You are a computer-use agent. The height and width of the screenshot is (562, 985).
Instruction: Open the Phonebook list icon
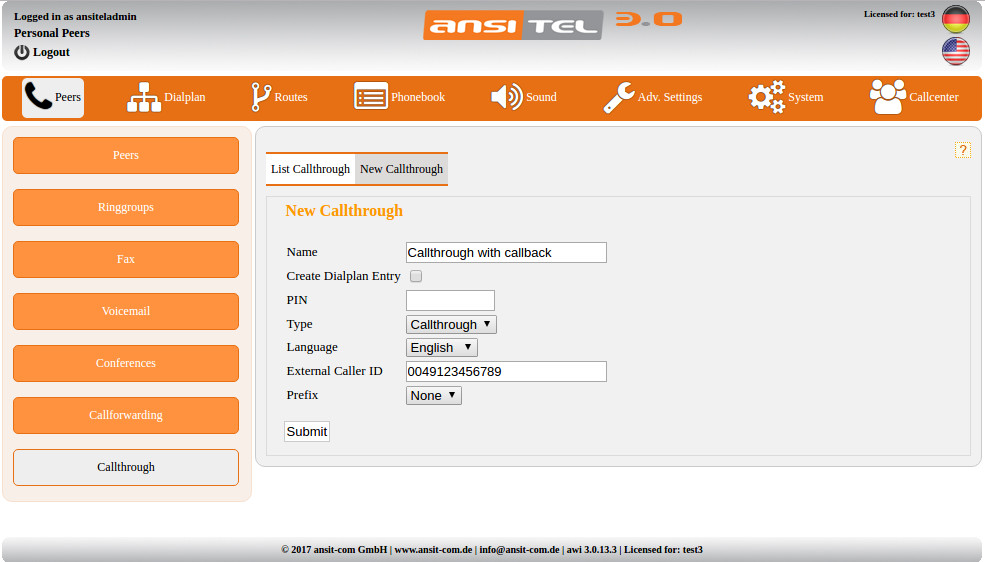[x=370, y=97]
